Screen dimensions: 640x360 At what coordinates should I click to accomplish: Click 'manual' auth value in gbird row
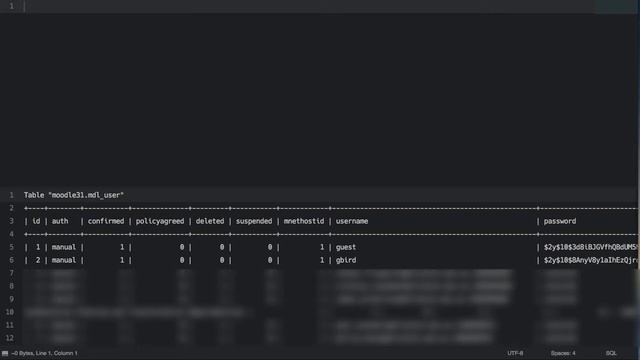tap(64, 260)
